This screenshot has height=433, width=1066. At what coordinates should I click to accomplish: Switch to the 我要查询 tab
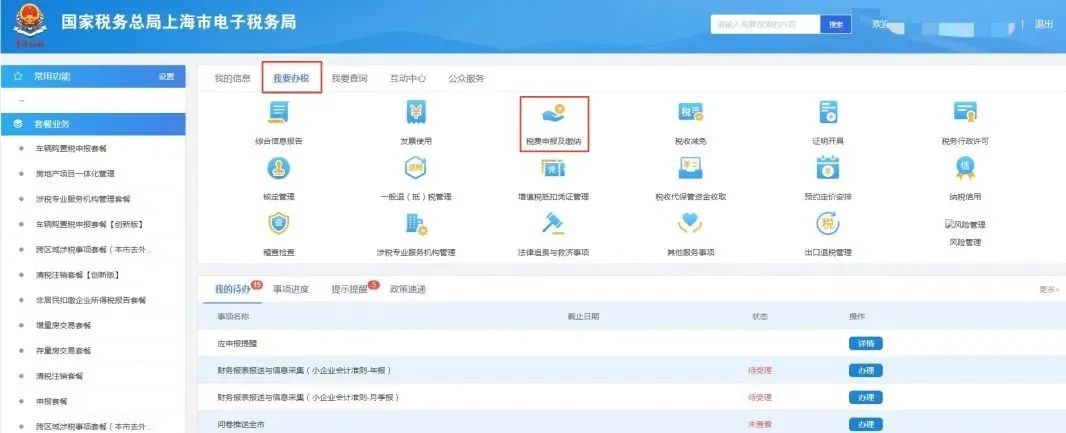click(349, 78)
